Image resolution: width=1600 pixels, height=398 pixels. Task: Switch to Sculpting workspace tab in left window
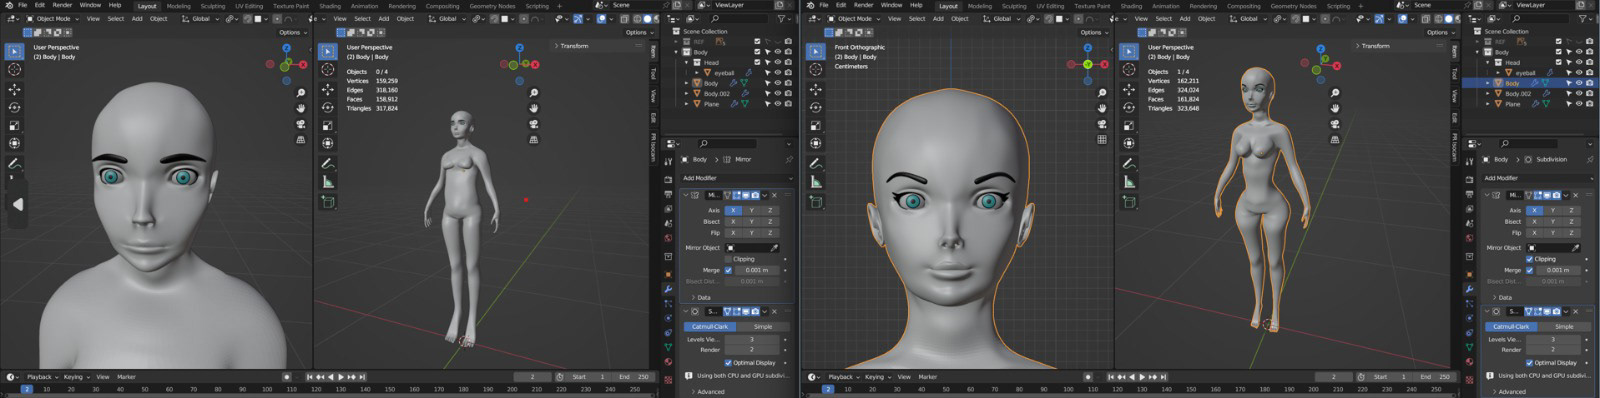[213, 6]
